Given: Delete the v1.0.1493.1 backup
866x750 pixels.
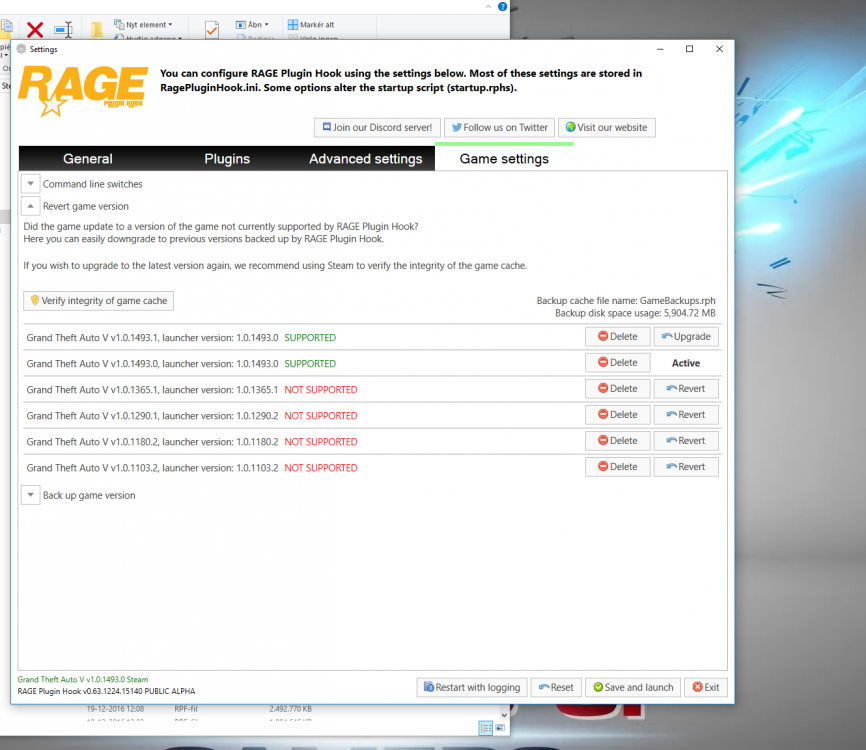Looking at the screenshot, I should click(x=617, y=337).
